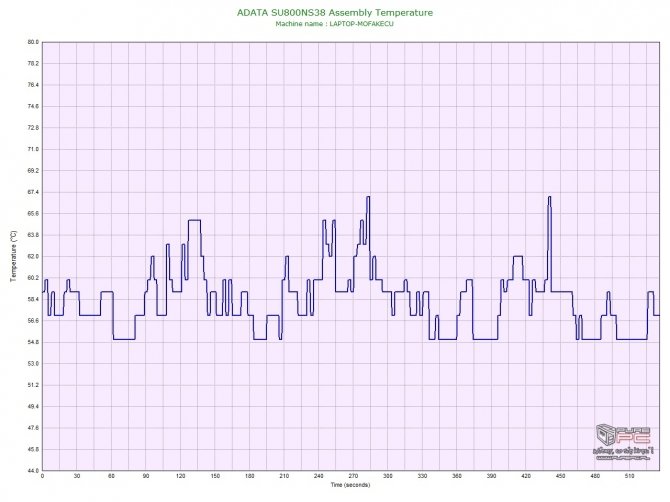Click the 30 seconds time axis tick
This screenshot has height=502, width=670.
(x=77, y=476)
